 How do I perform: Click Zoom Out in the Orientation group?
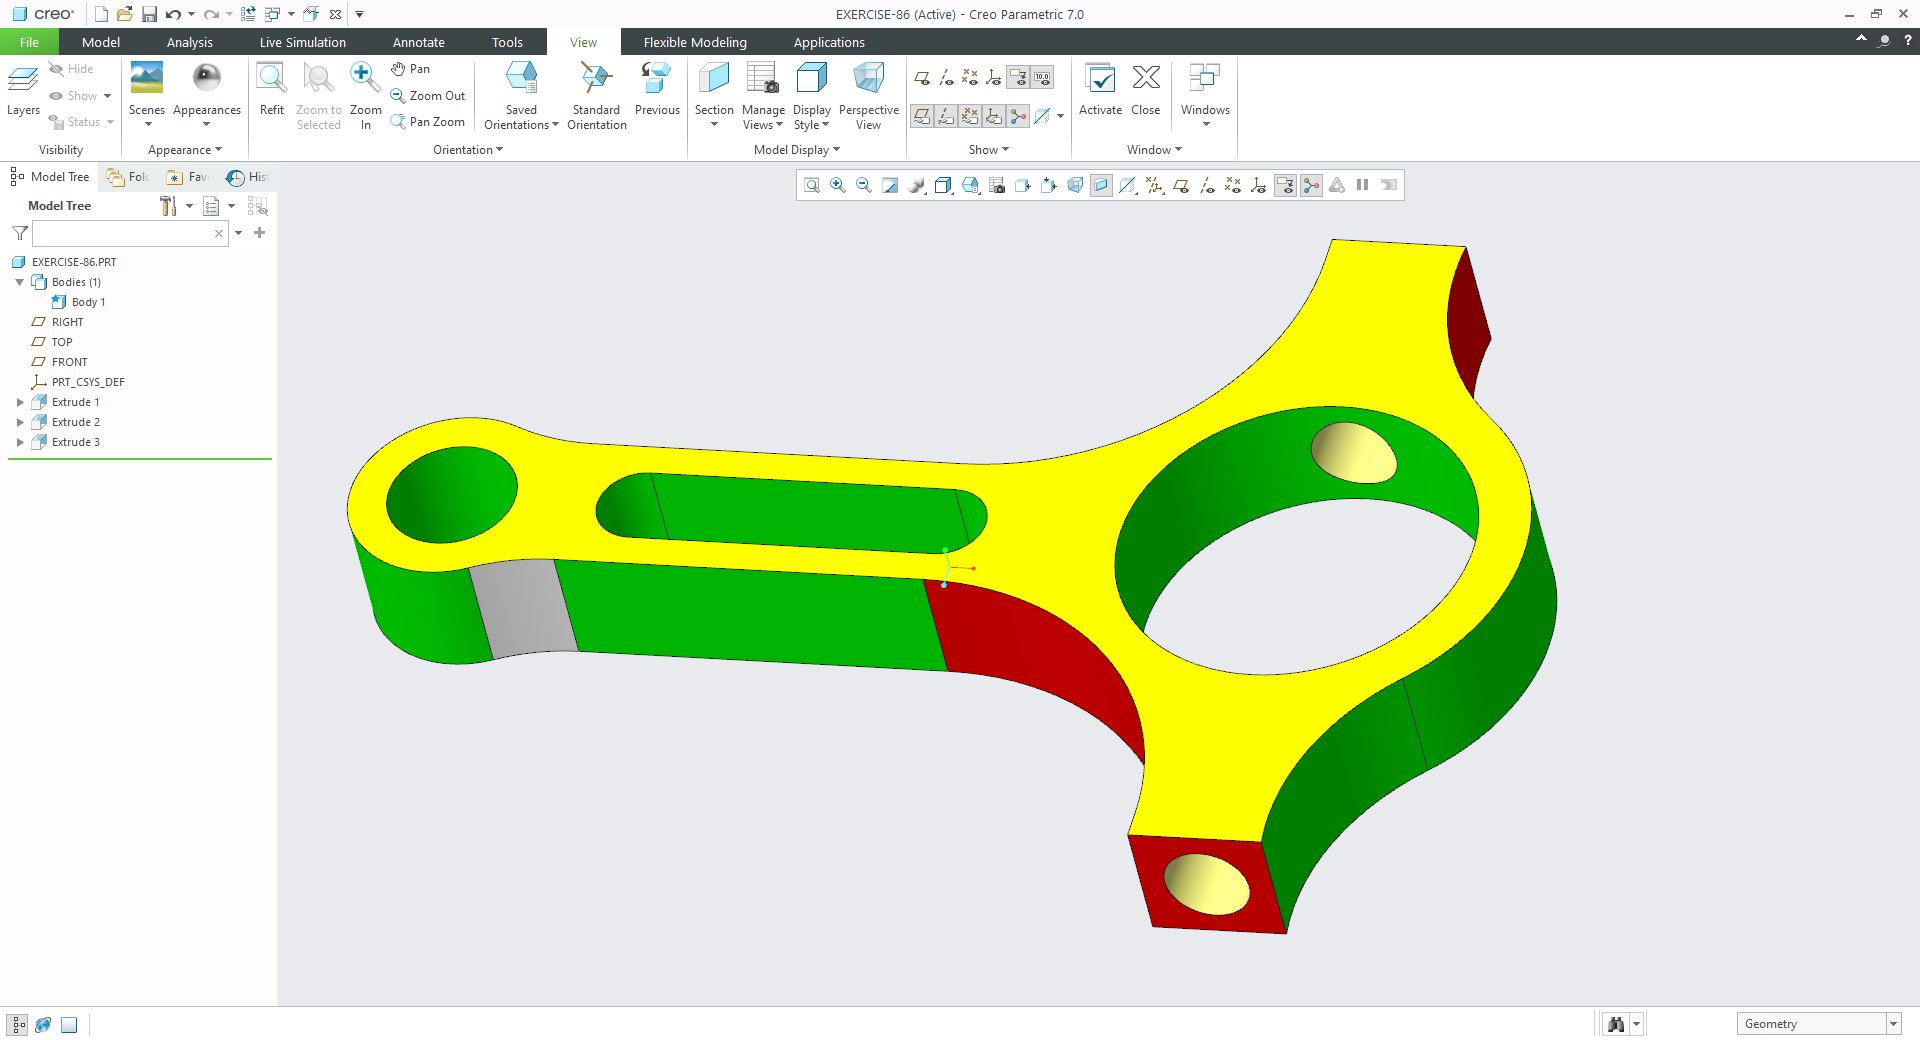point(428,96)
